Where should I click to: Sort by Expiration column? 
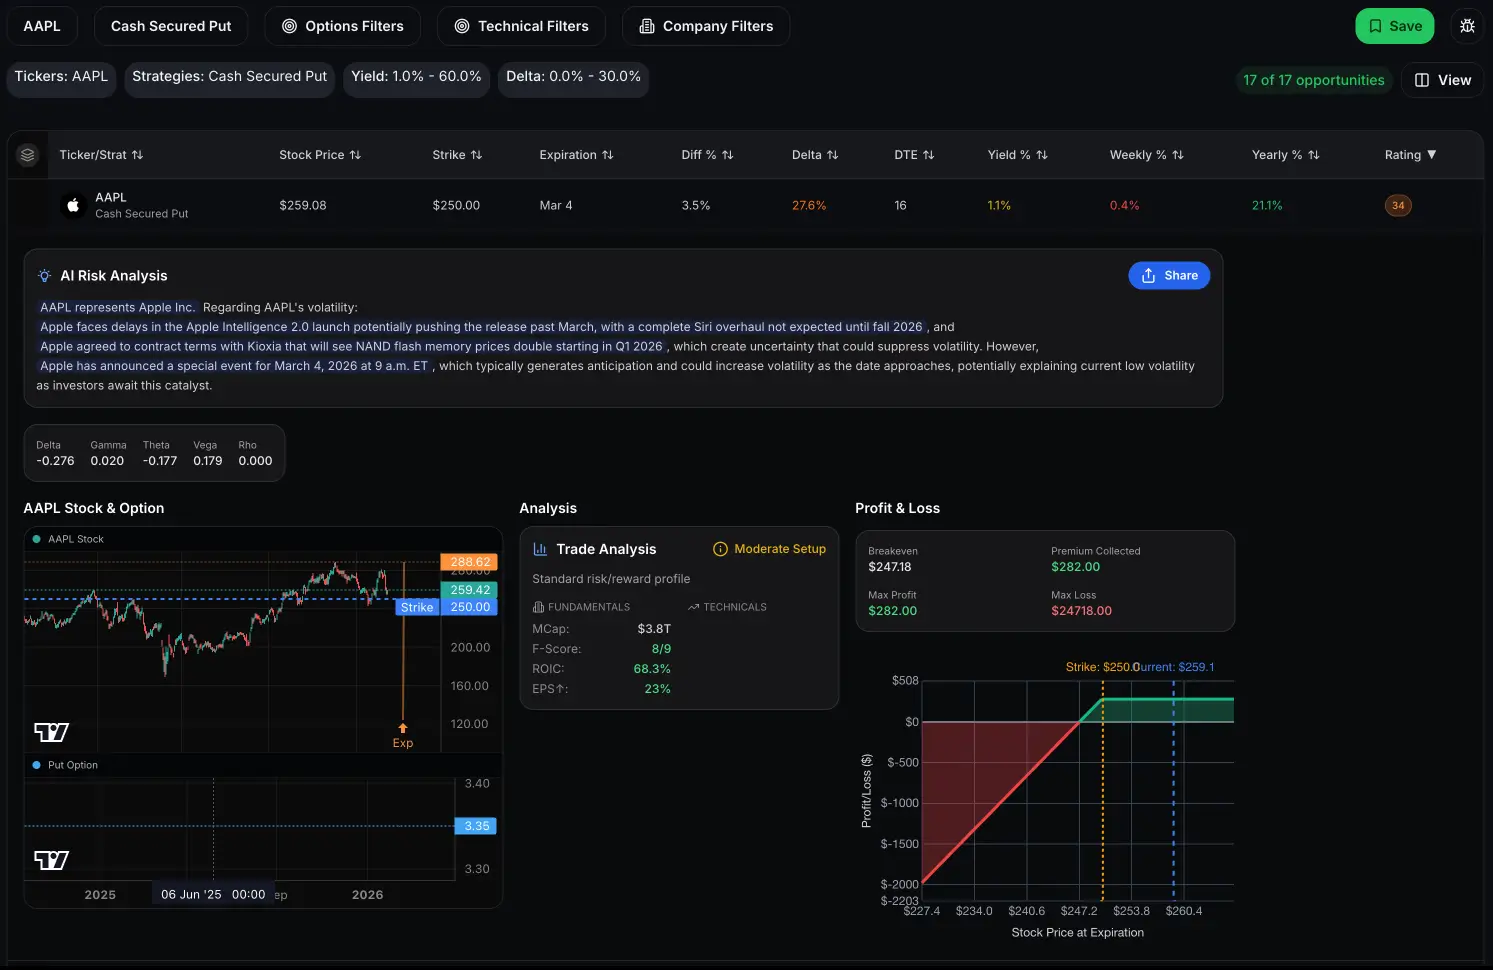[x=576, y=155]
